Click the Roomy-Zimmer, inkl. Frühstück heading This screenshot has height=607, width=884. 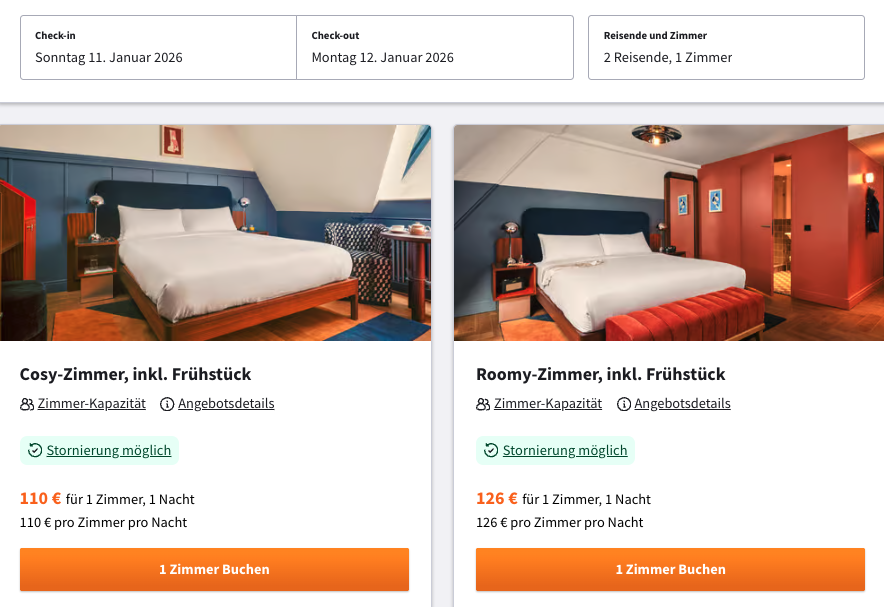[x=600, y=374]
